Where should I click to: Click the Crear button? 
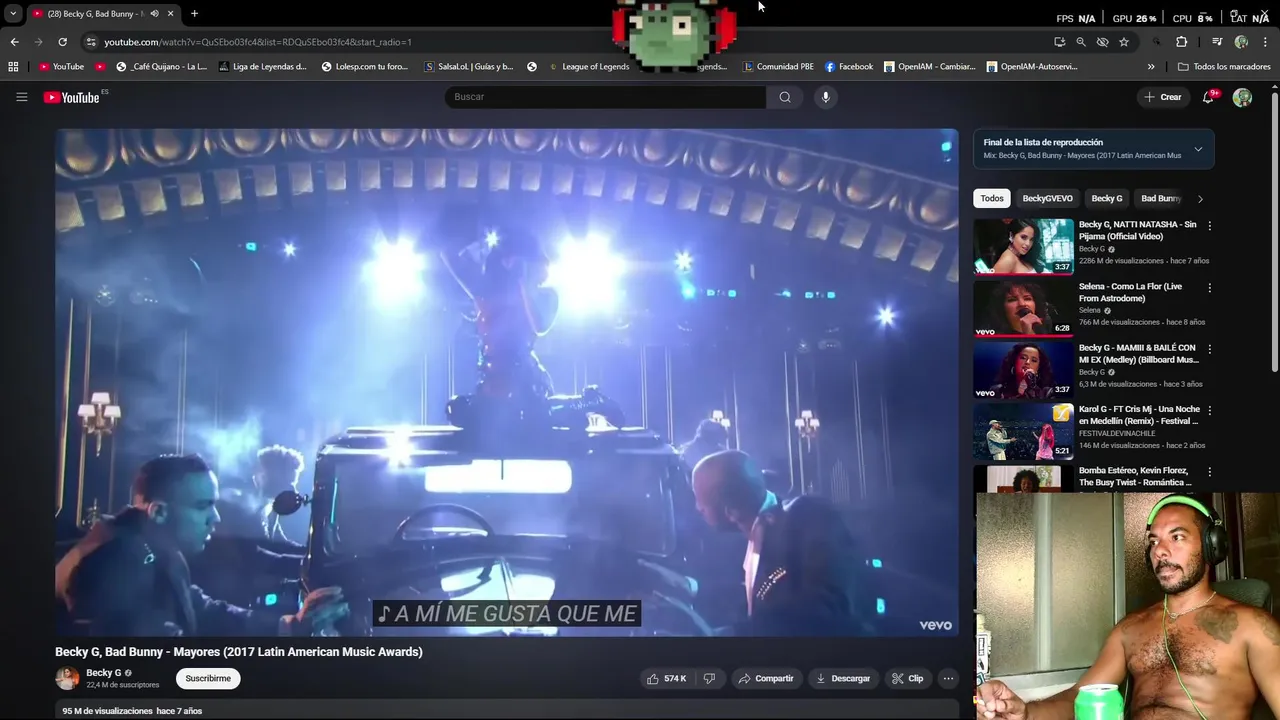[x=1163, y=97]
